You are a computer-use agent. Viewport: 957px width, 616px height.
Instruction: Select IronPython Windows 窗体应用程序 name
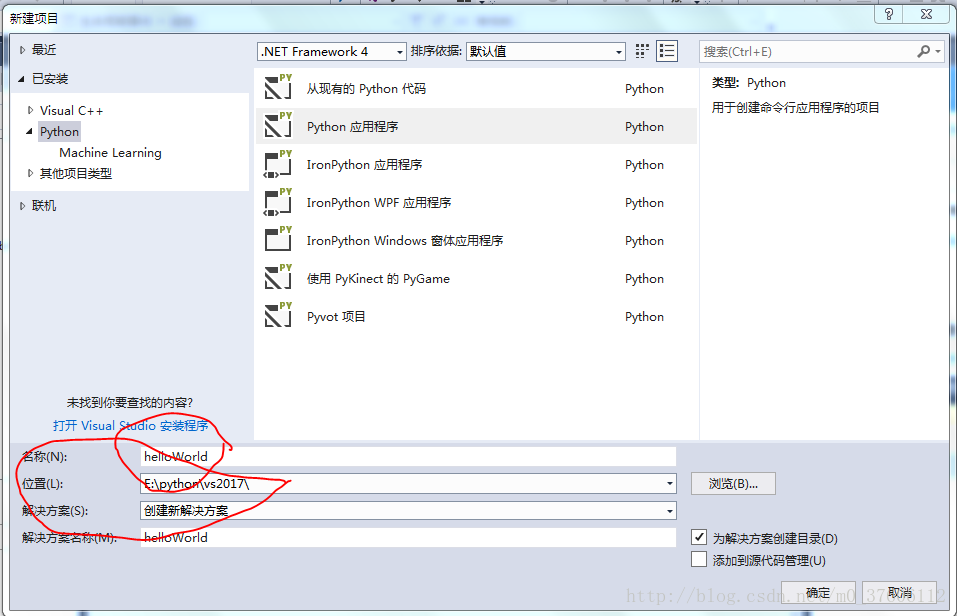(405, 240)
